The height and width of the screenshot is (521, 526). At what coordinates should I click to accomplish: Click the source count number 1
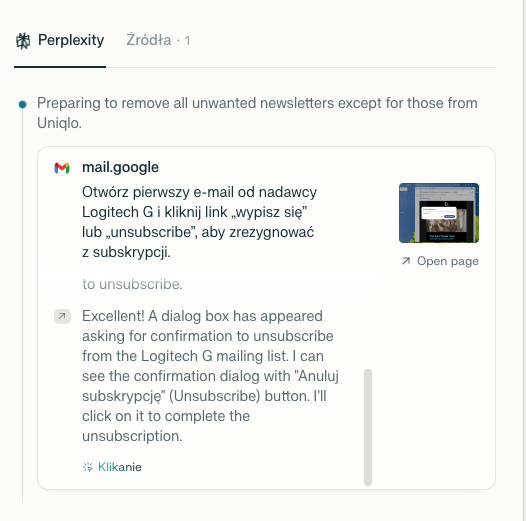click(188, 41)
